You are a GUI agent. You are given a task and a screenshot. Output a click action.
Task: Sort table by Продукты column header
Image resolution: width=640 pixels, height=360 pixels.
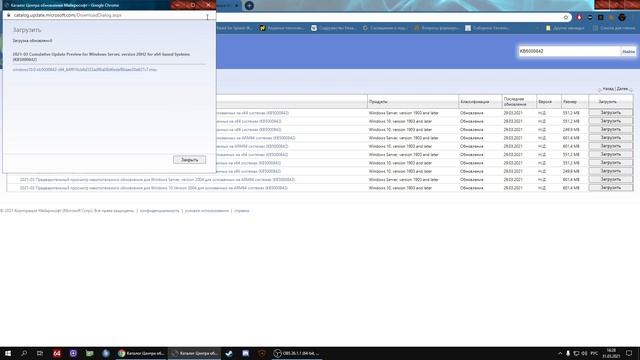click(378, 102)
